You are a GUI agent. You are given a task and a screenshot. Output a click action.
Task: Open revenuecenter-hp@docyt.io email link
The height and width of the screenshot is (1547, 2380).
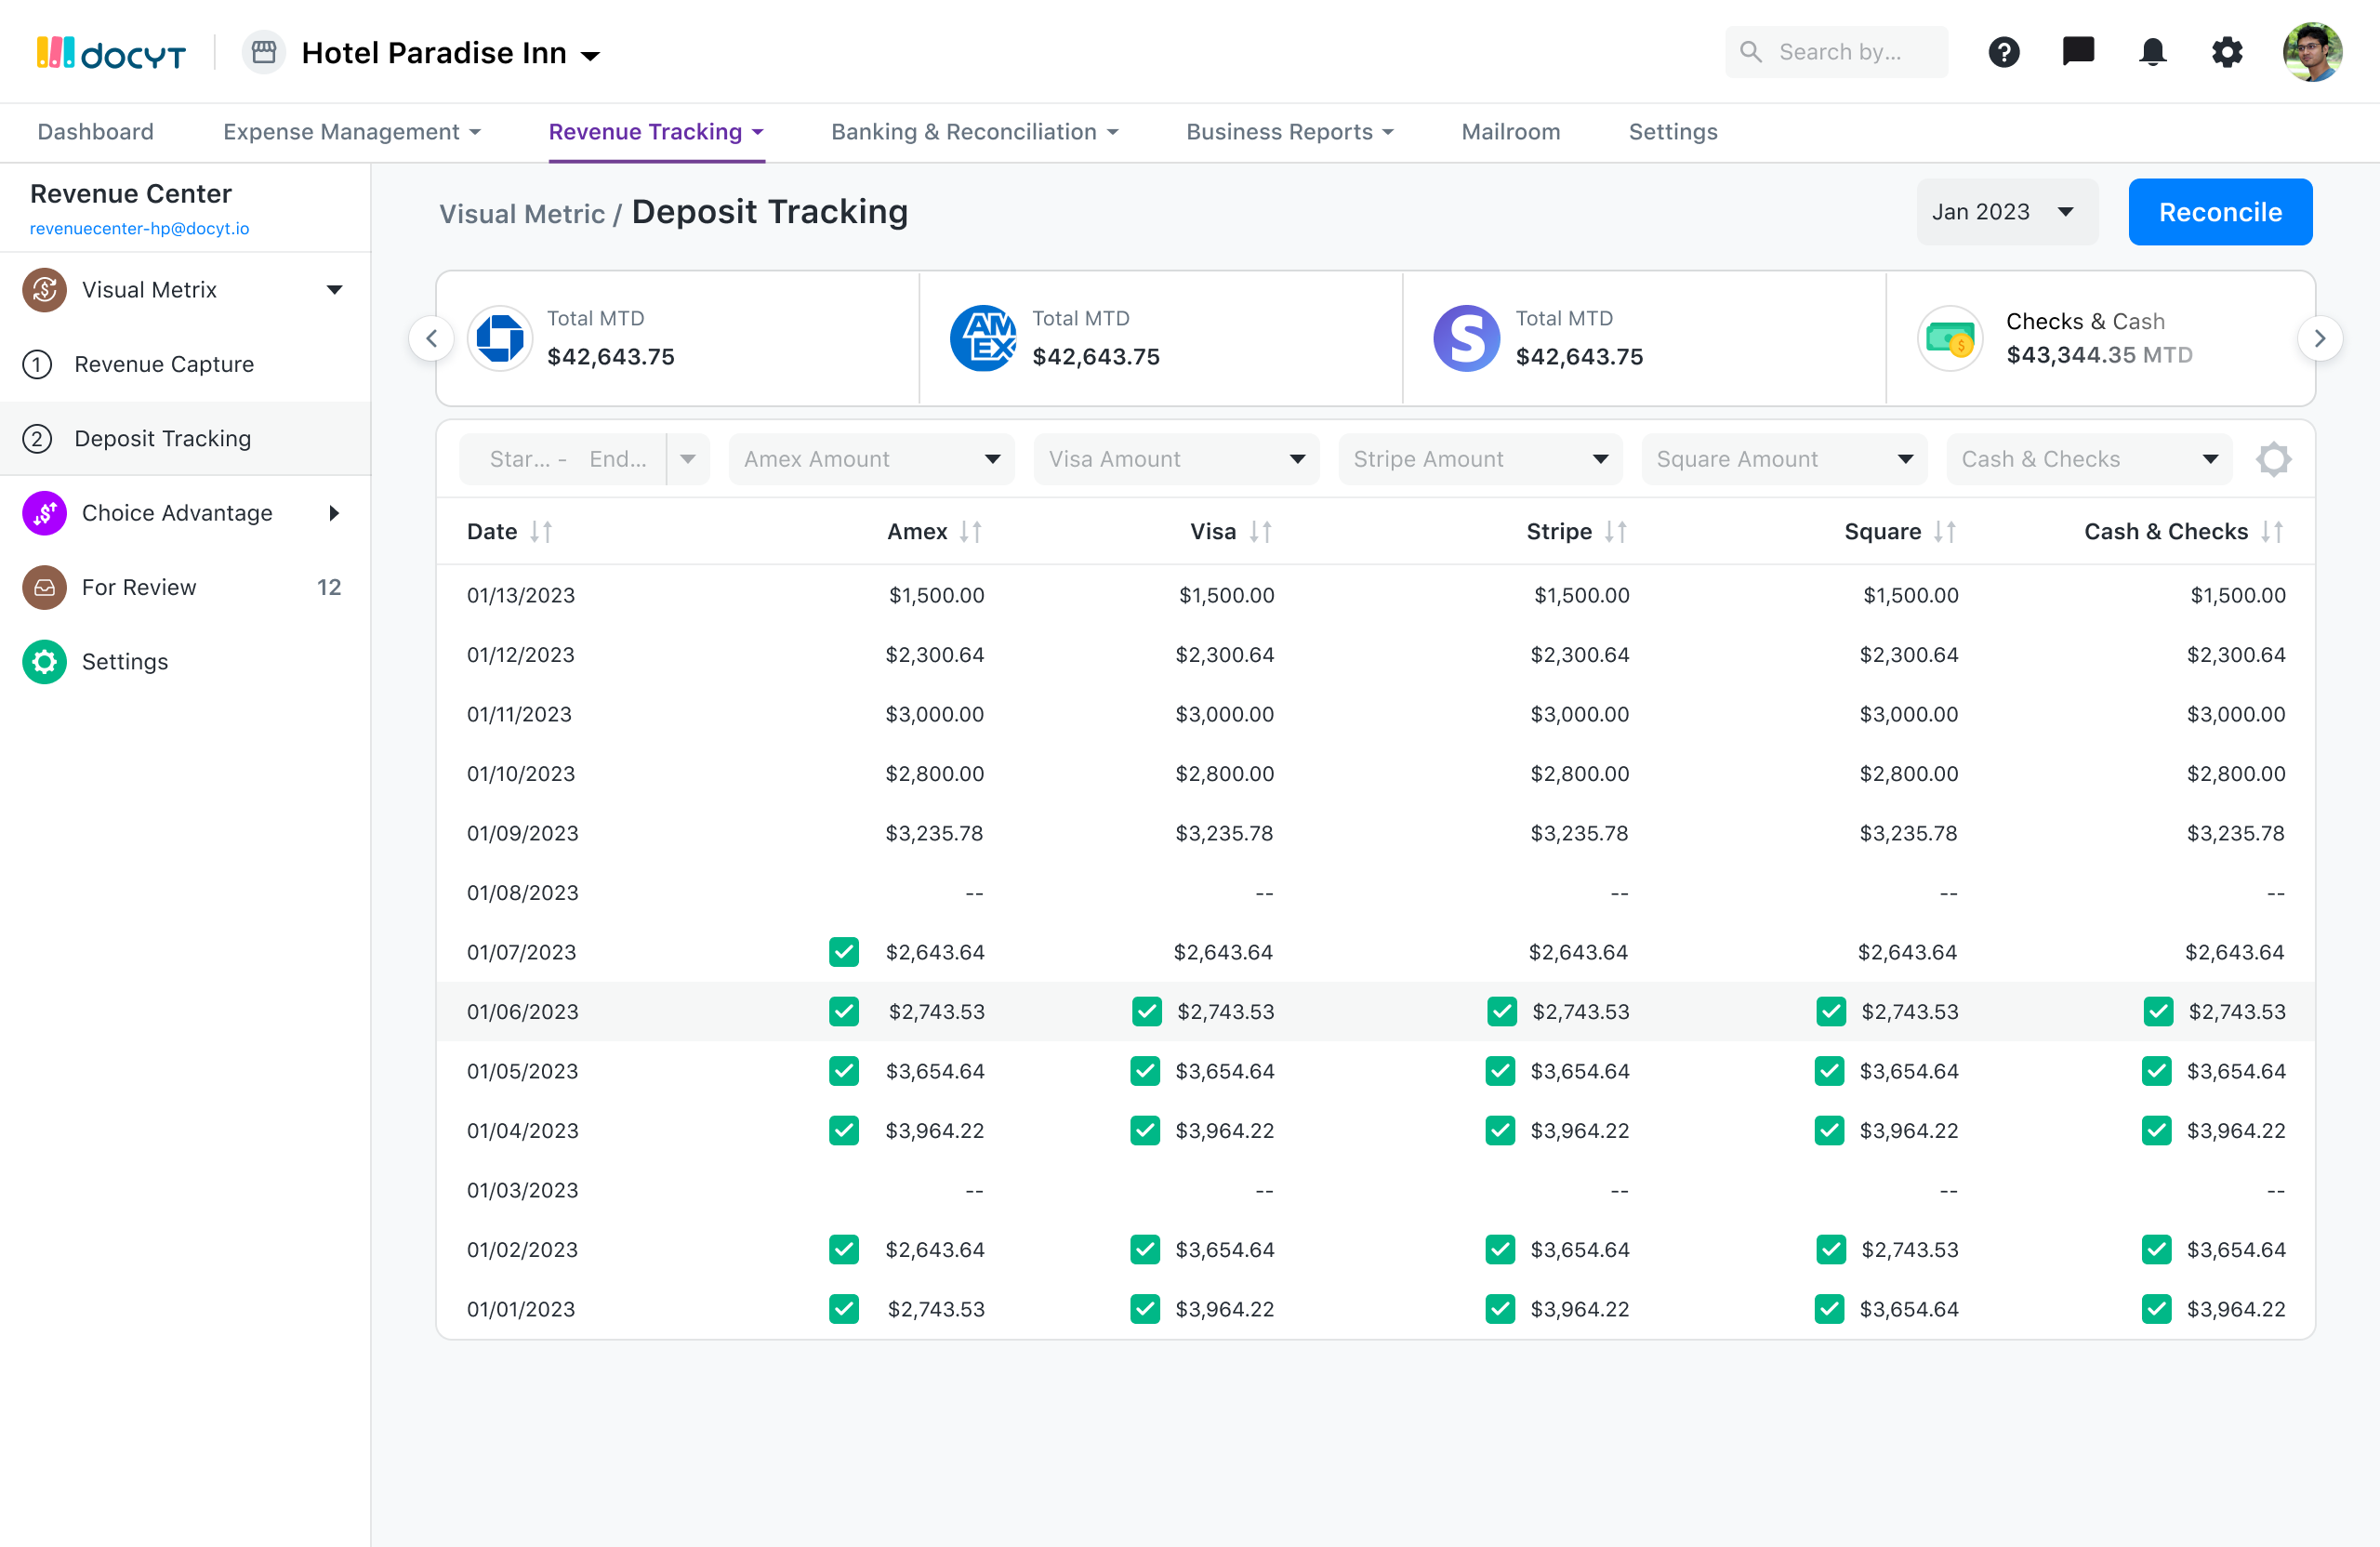pos(139,228)
